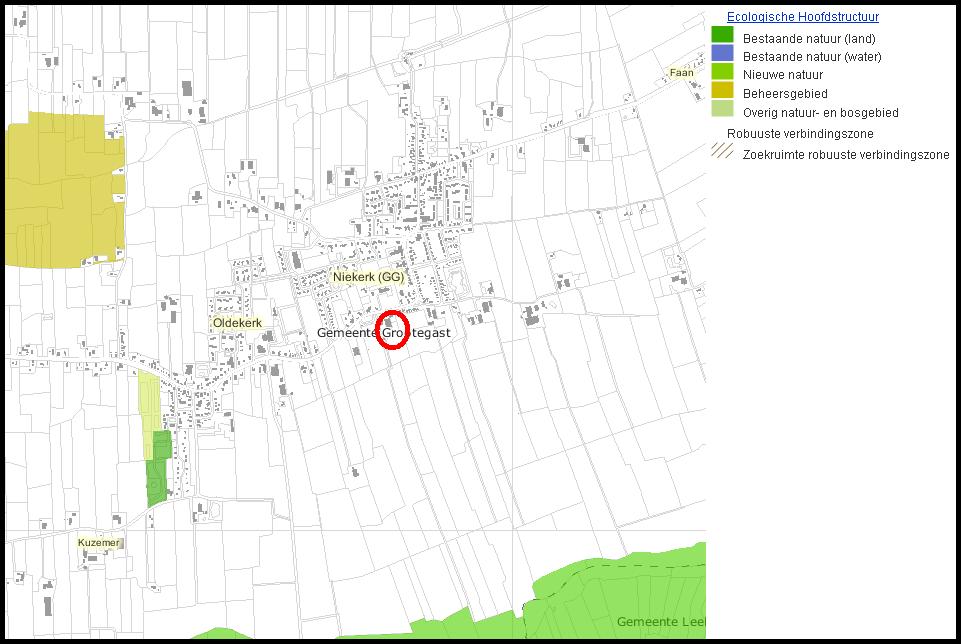
Task: Select the blue Bestaande natuur (water) swatch
Action: (x=722, y=54)
